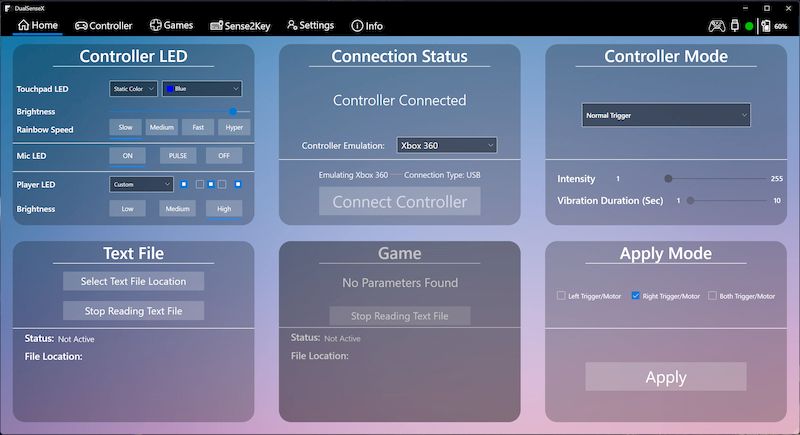The width and height of the screenshot is (800, 435).
Task: Set Mic LED to PULSE
Action: (x=178, y=156)
